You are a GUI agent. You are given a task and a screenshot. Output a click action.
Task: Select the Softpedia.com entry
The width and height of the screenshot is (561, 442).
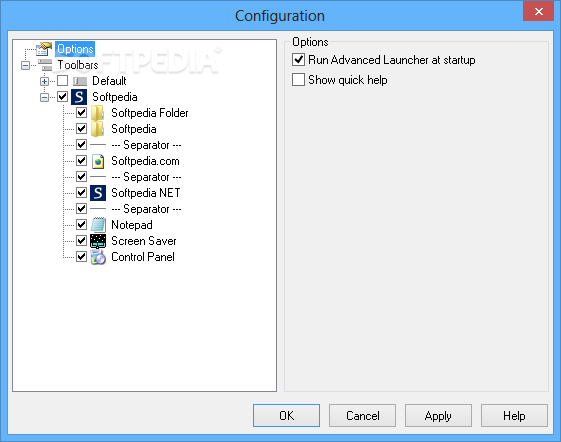(145, 161)
